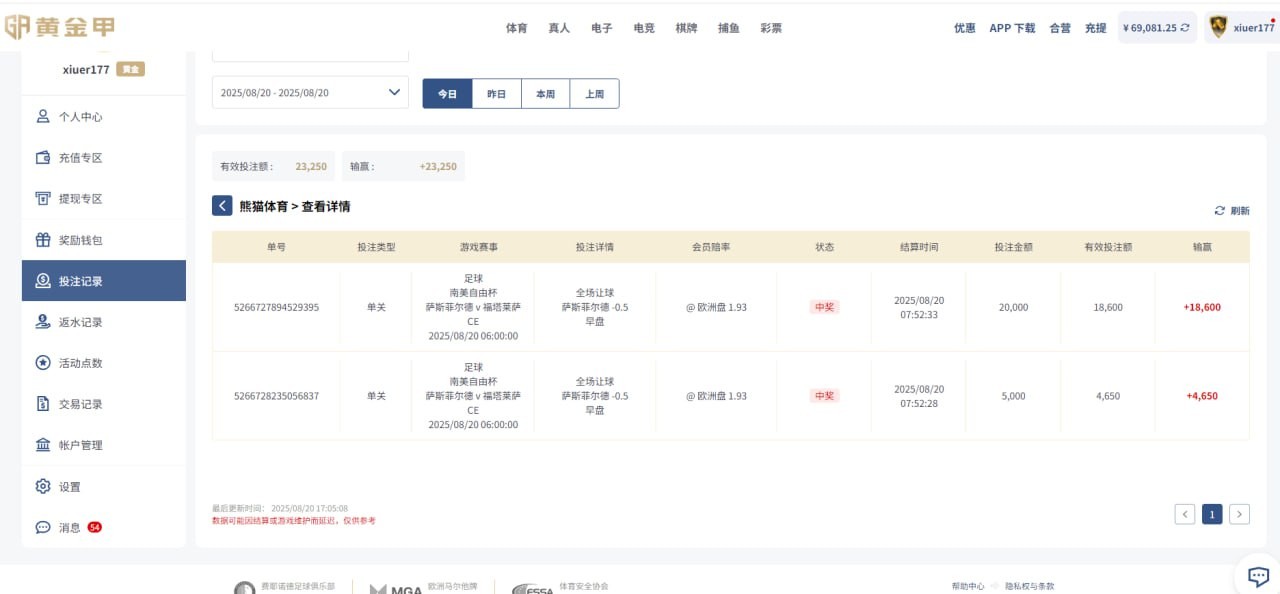Screen dimensions: 1280x594
Task: Click the back arrow beside 熊猫体育
Action: point(222,206)
